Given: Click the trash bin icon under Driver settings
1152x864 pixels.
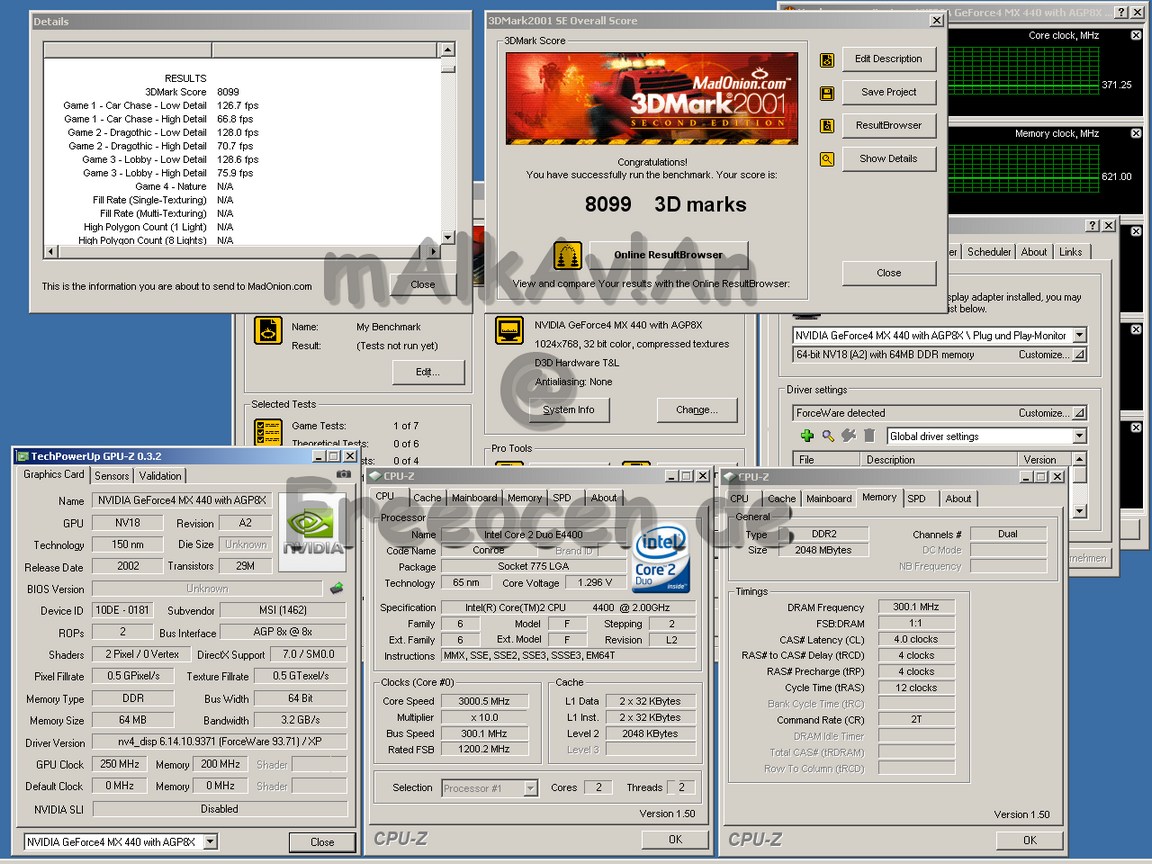Looking at the screenshot, I should tap(869, 436).
